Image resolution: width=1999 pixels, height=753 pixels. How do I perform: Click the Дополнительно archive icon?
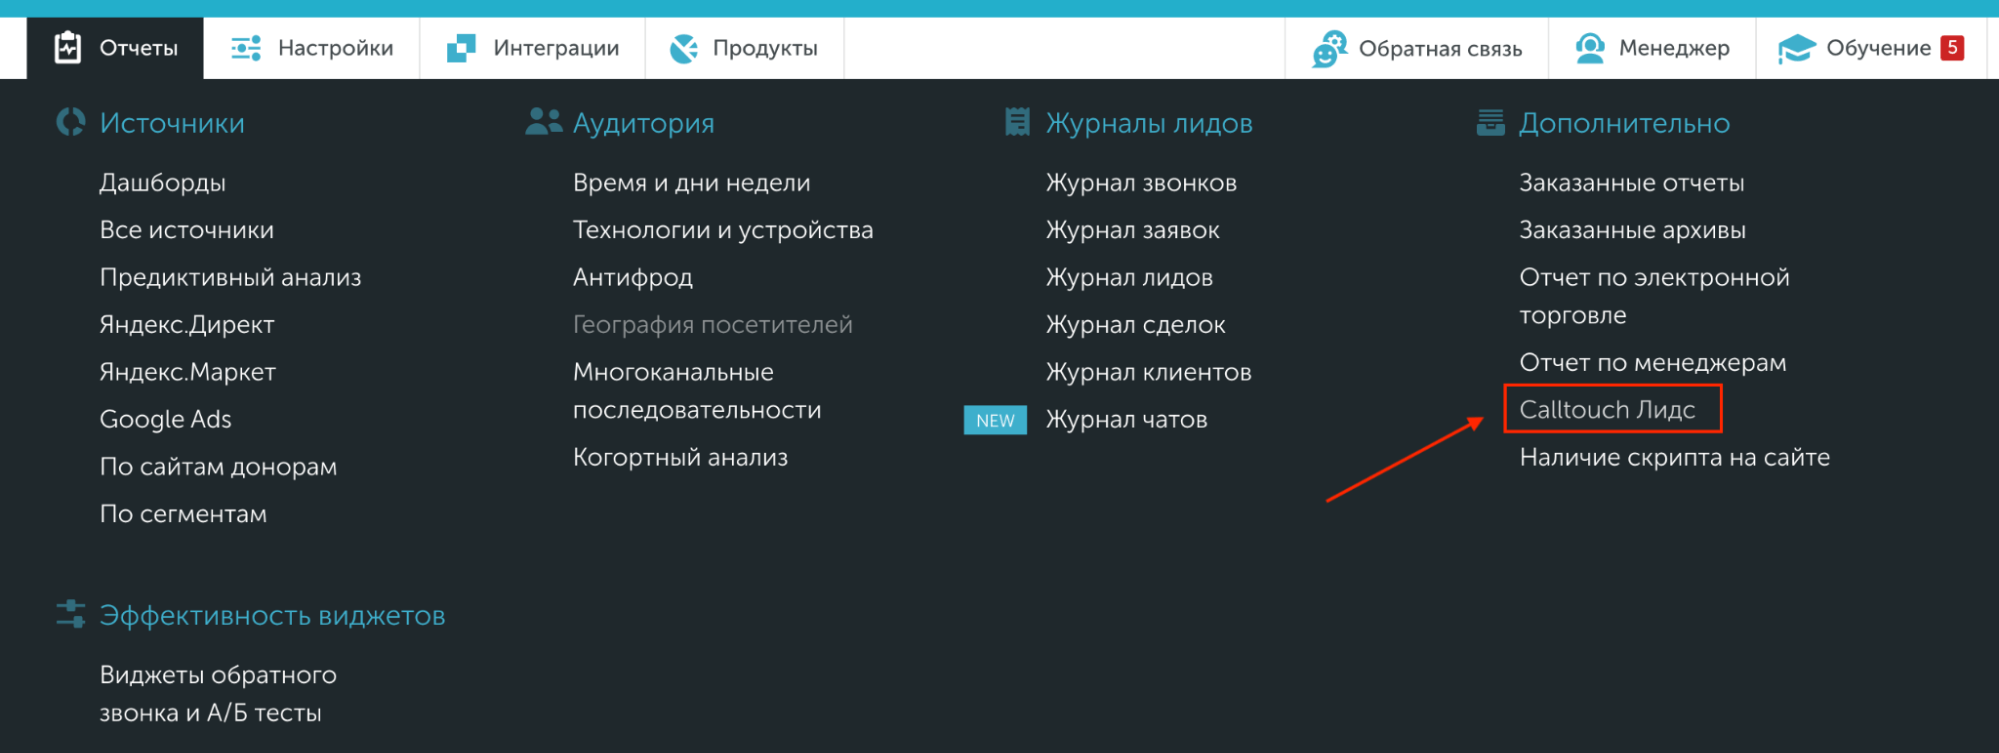pyautogui.click(x=1490, y=122)
